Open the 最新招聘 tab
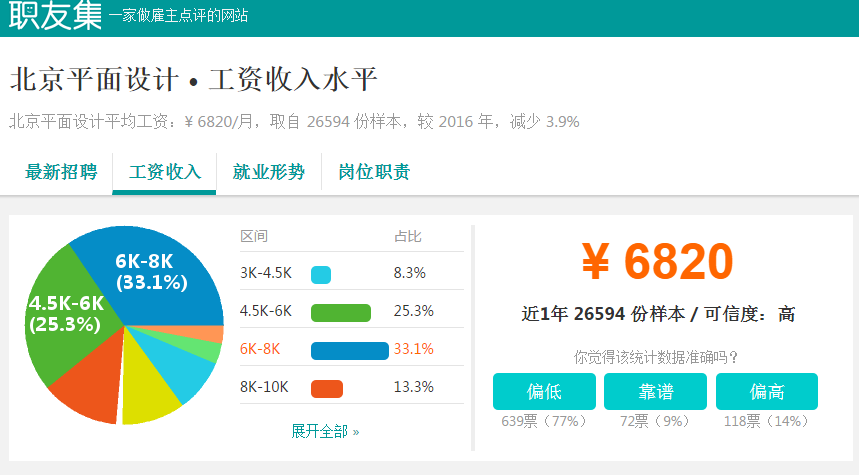This screenshot has height=475, width=859. [61, 172]
